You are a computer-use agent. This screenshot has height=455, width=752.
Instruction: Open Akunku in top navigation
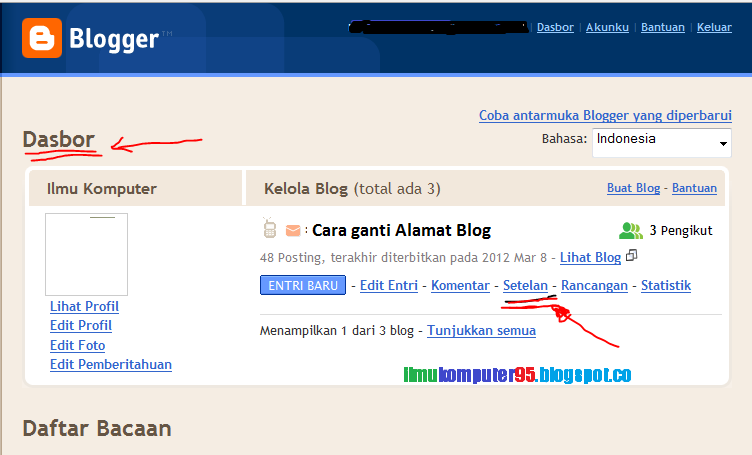pyautogui.click(x=607, y=27)
